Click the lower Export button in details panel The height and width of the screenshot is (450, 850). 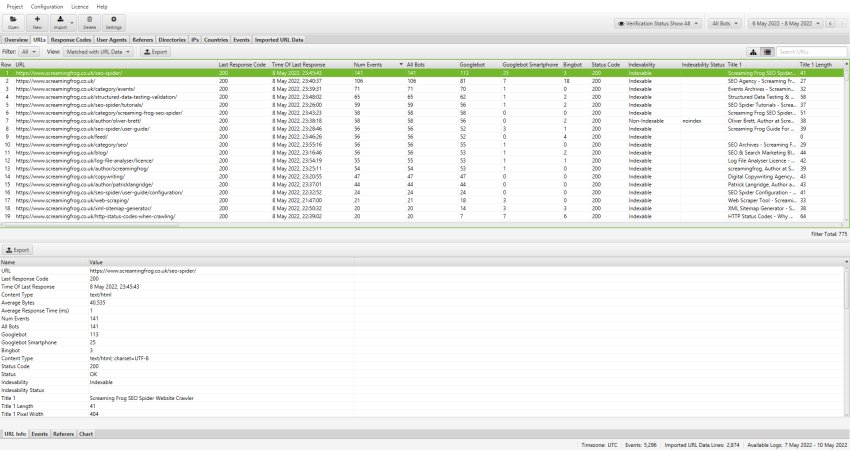coord(17,250)
